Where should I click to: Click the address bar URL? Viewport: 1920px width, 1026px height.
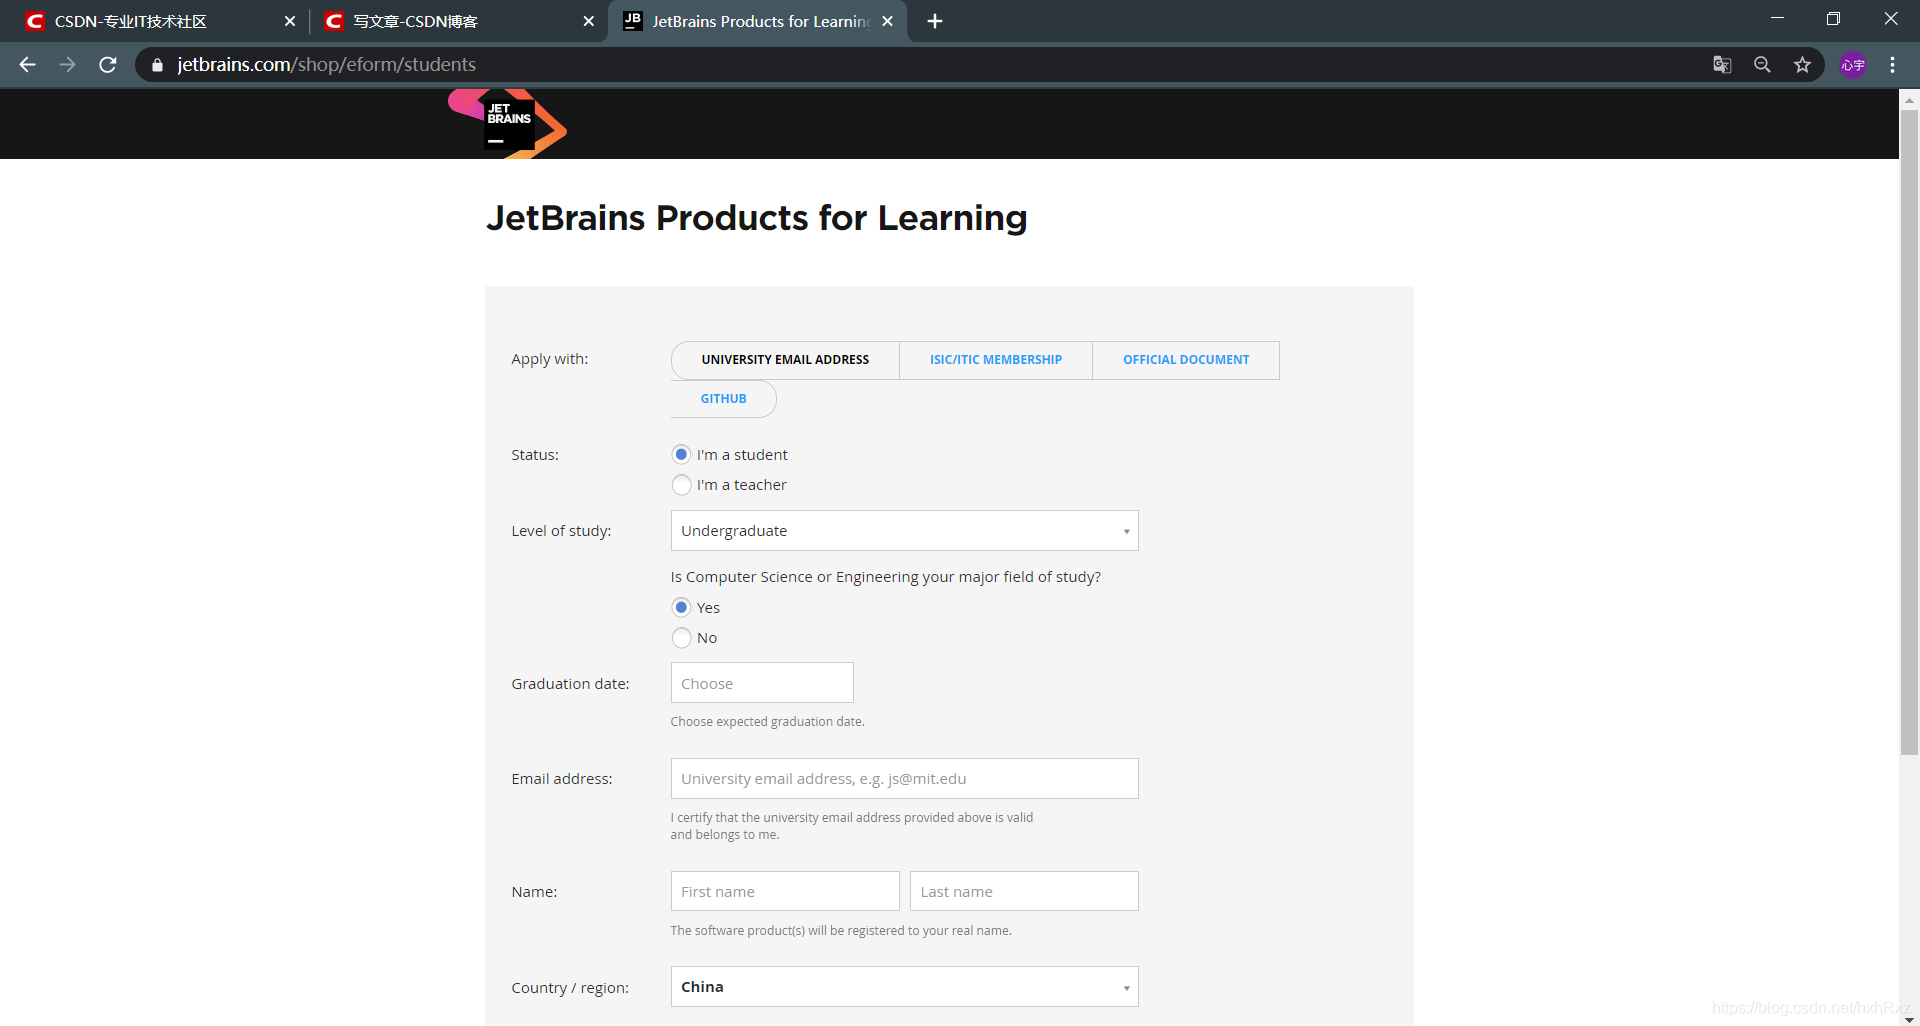click(326, 65)
